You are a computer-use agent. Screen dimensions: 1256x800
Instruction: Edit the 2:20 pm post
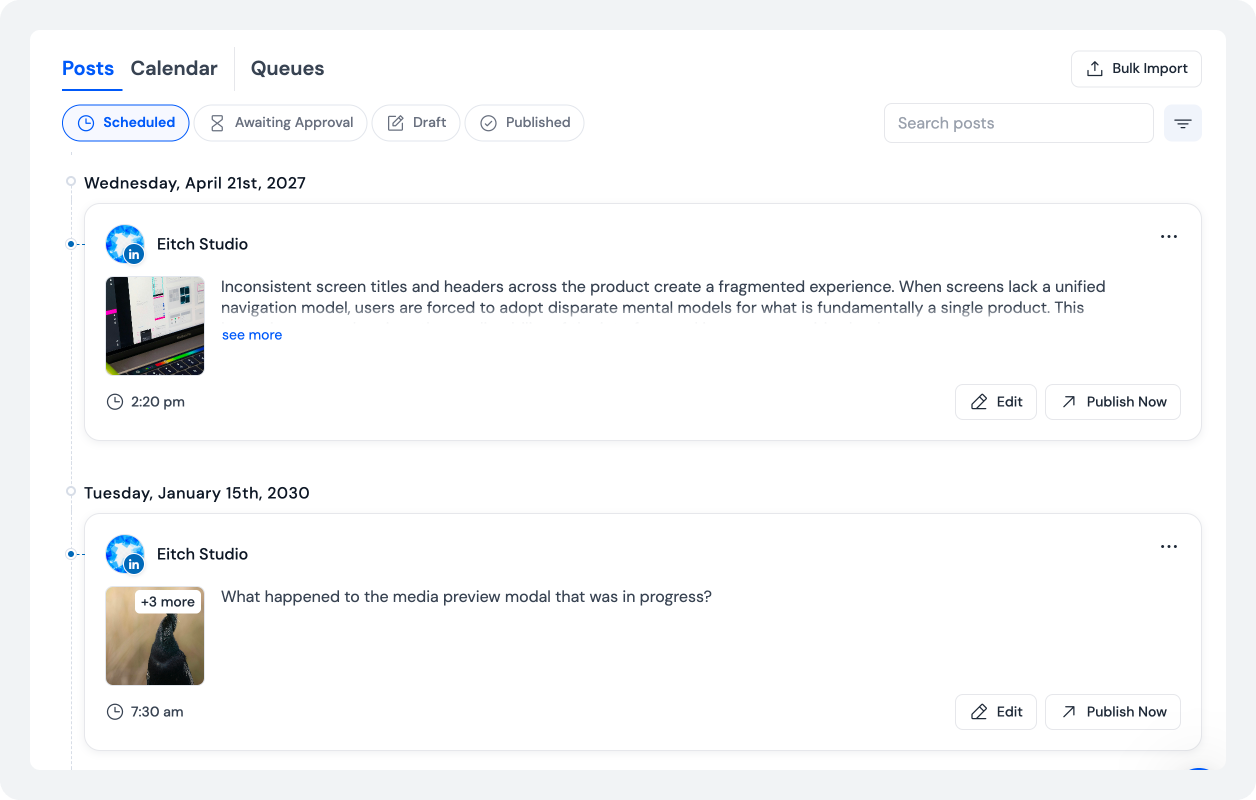pos(996,402)
